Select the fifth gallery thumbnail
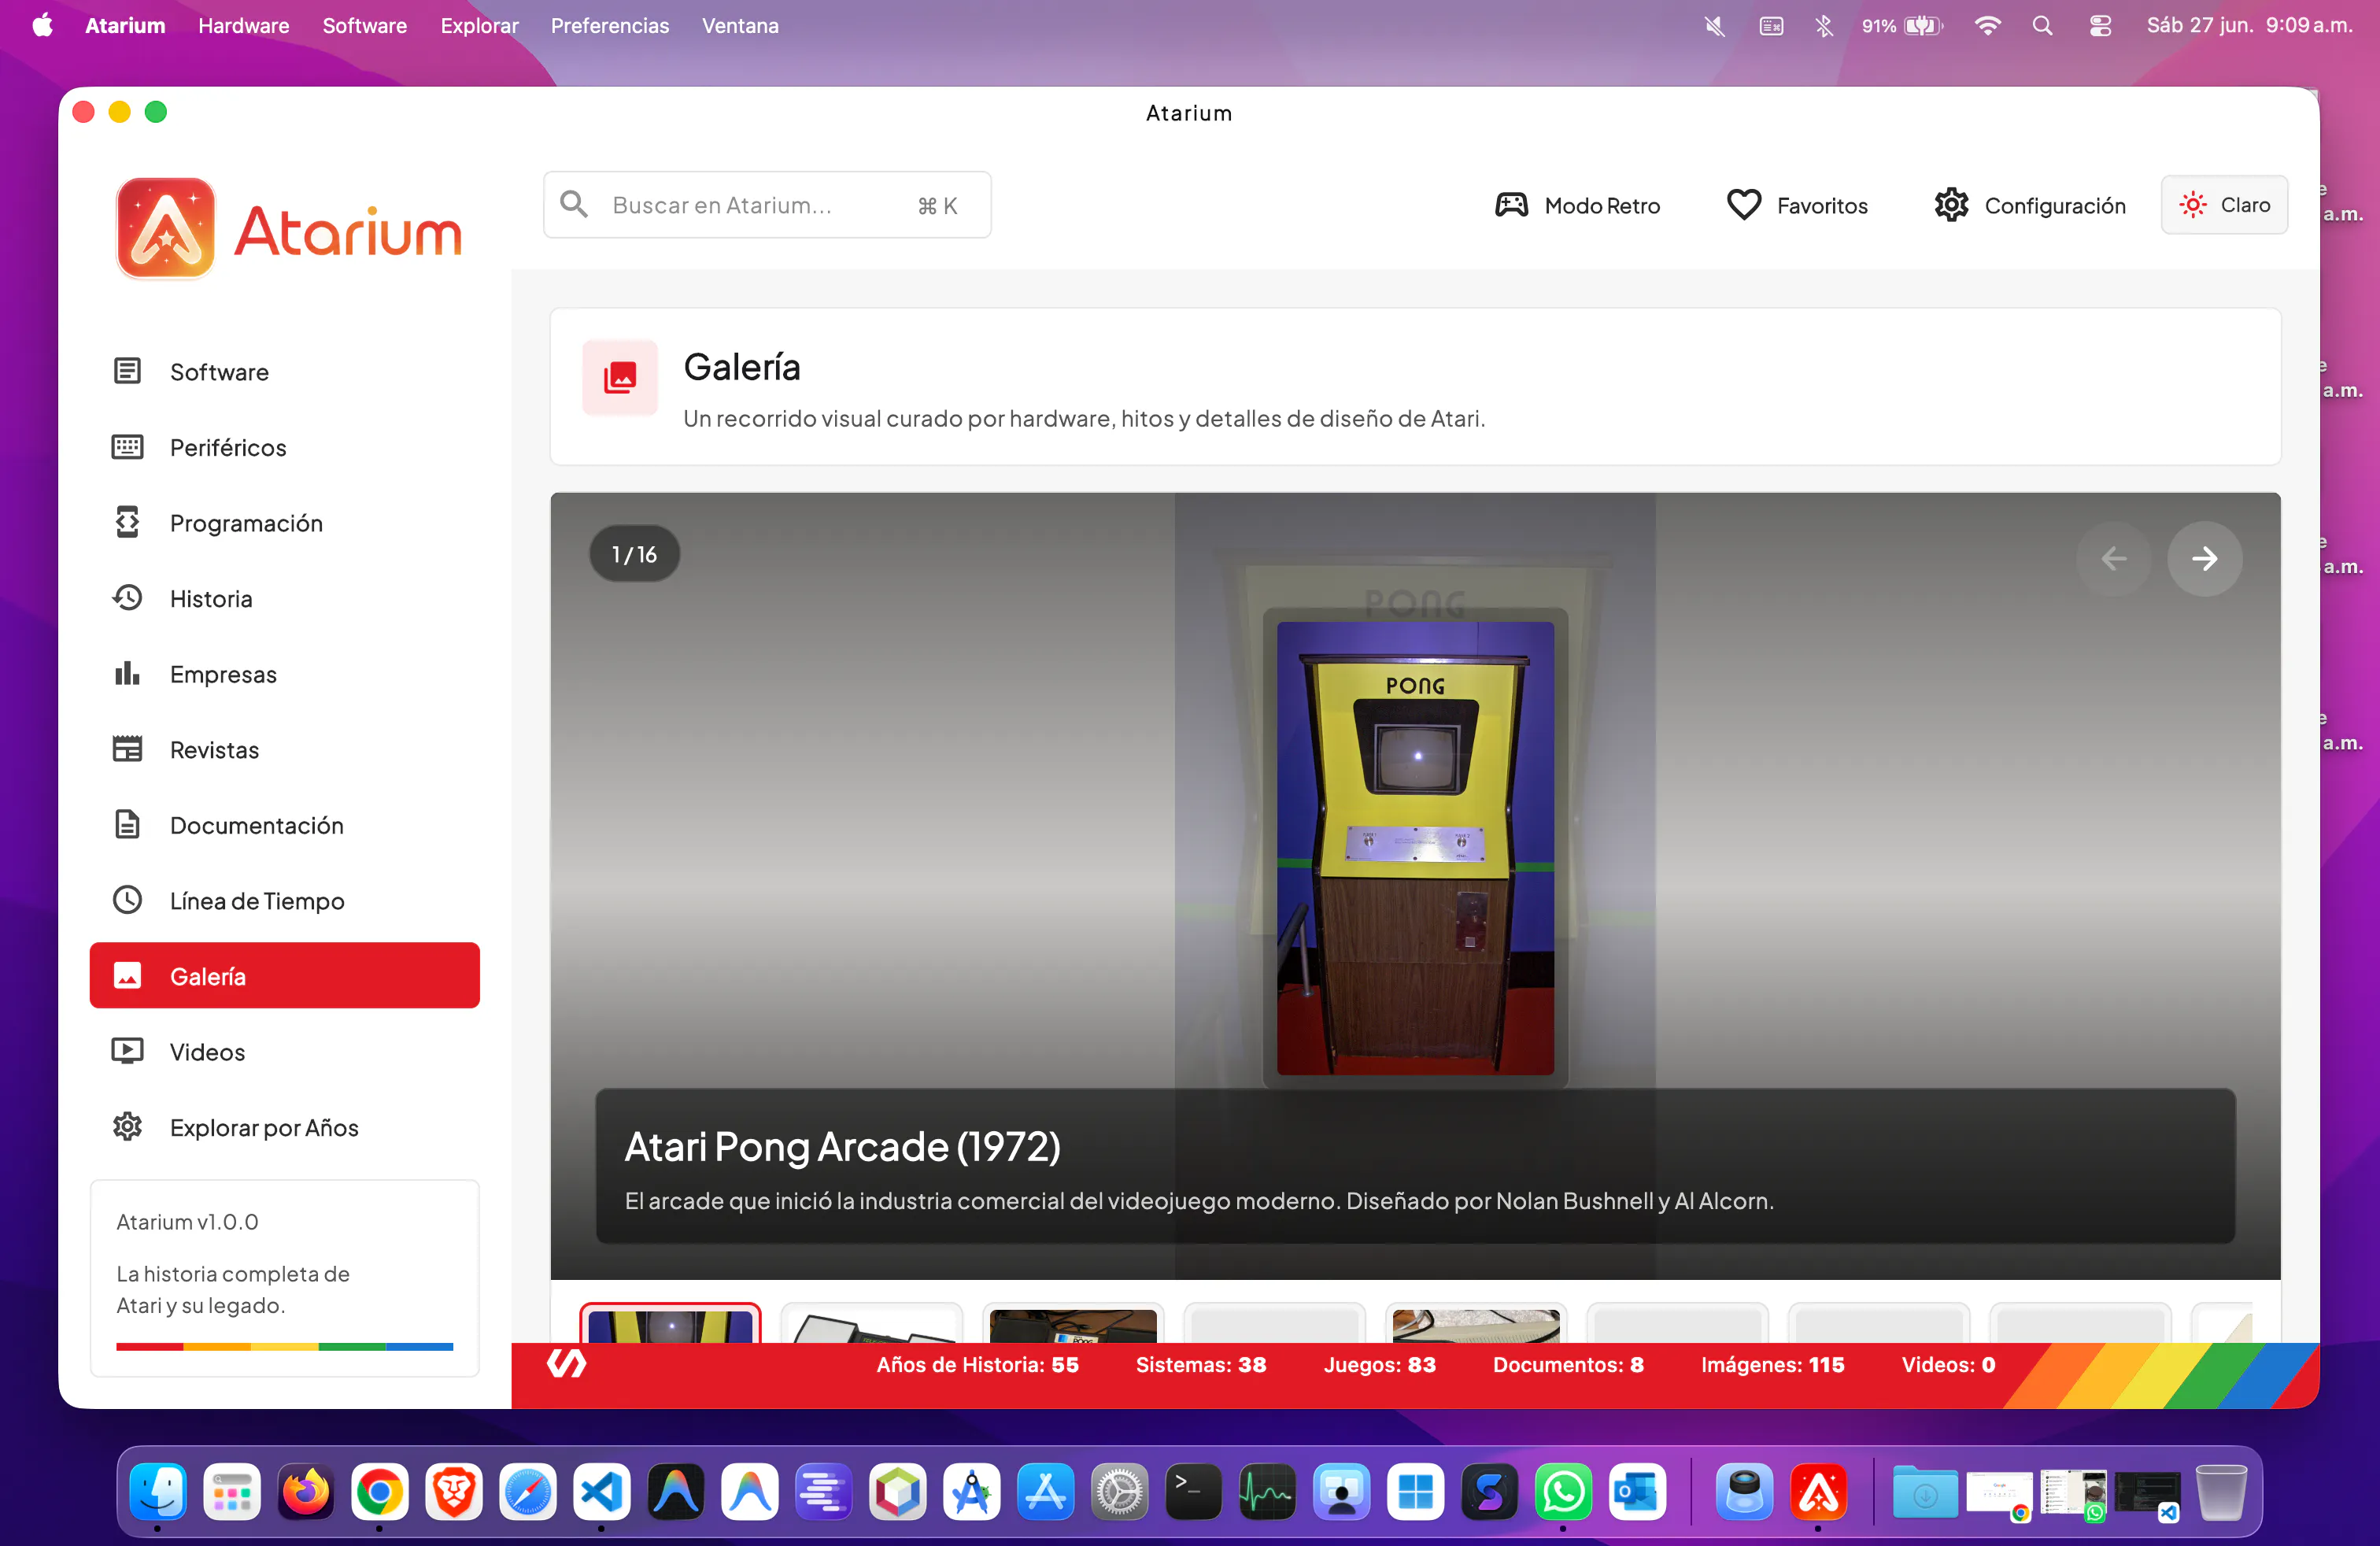The image size is (2380, 1546). point(1476,1324)
